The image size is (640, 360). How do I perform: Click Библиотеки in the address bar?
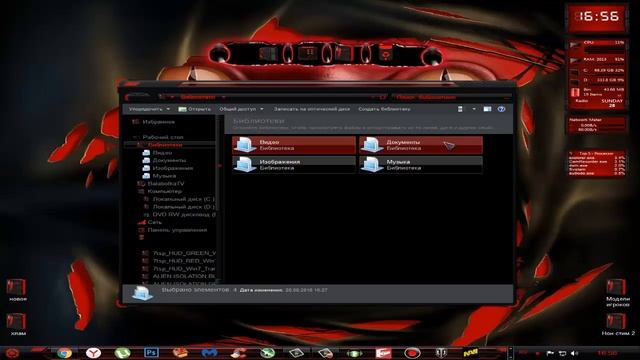(198, 97)
